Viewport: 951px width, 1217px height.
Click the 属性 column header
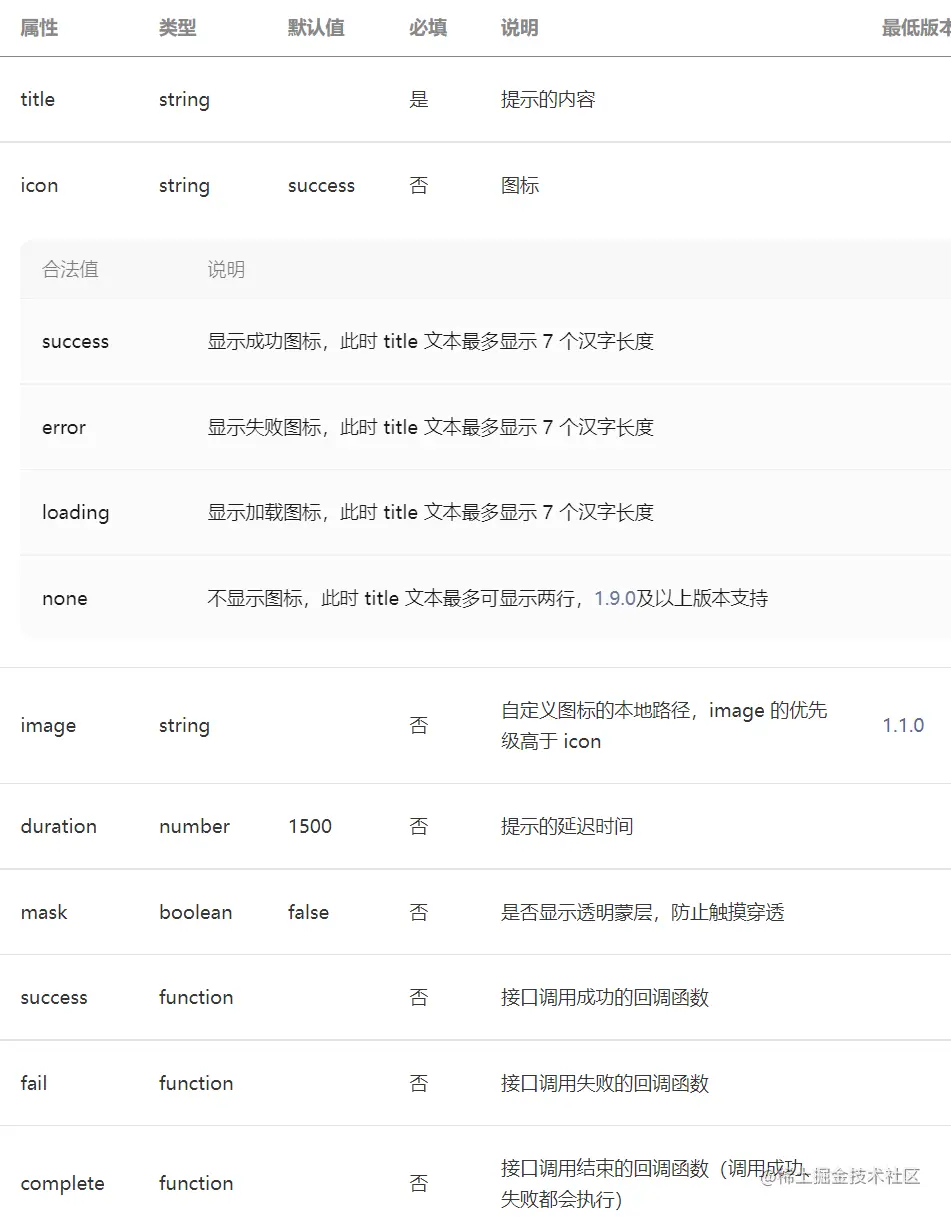pyautogui.click(x=39, y=28)
